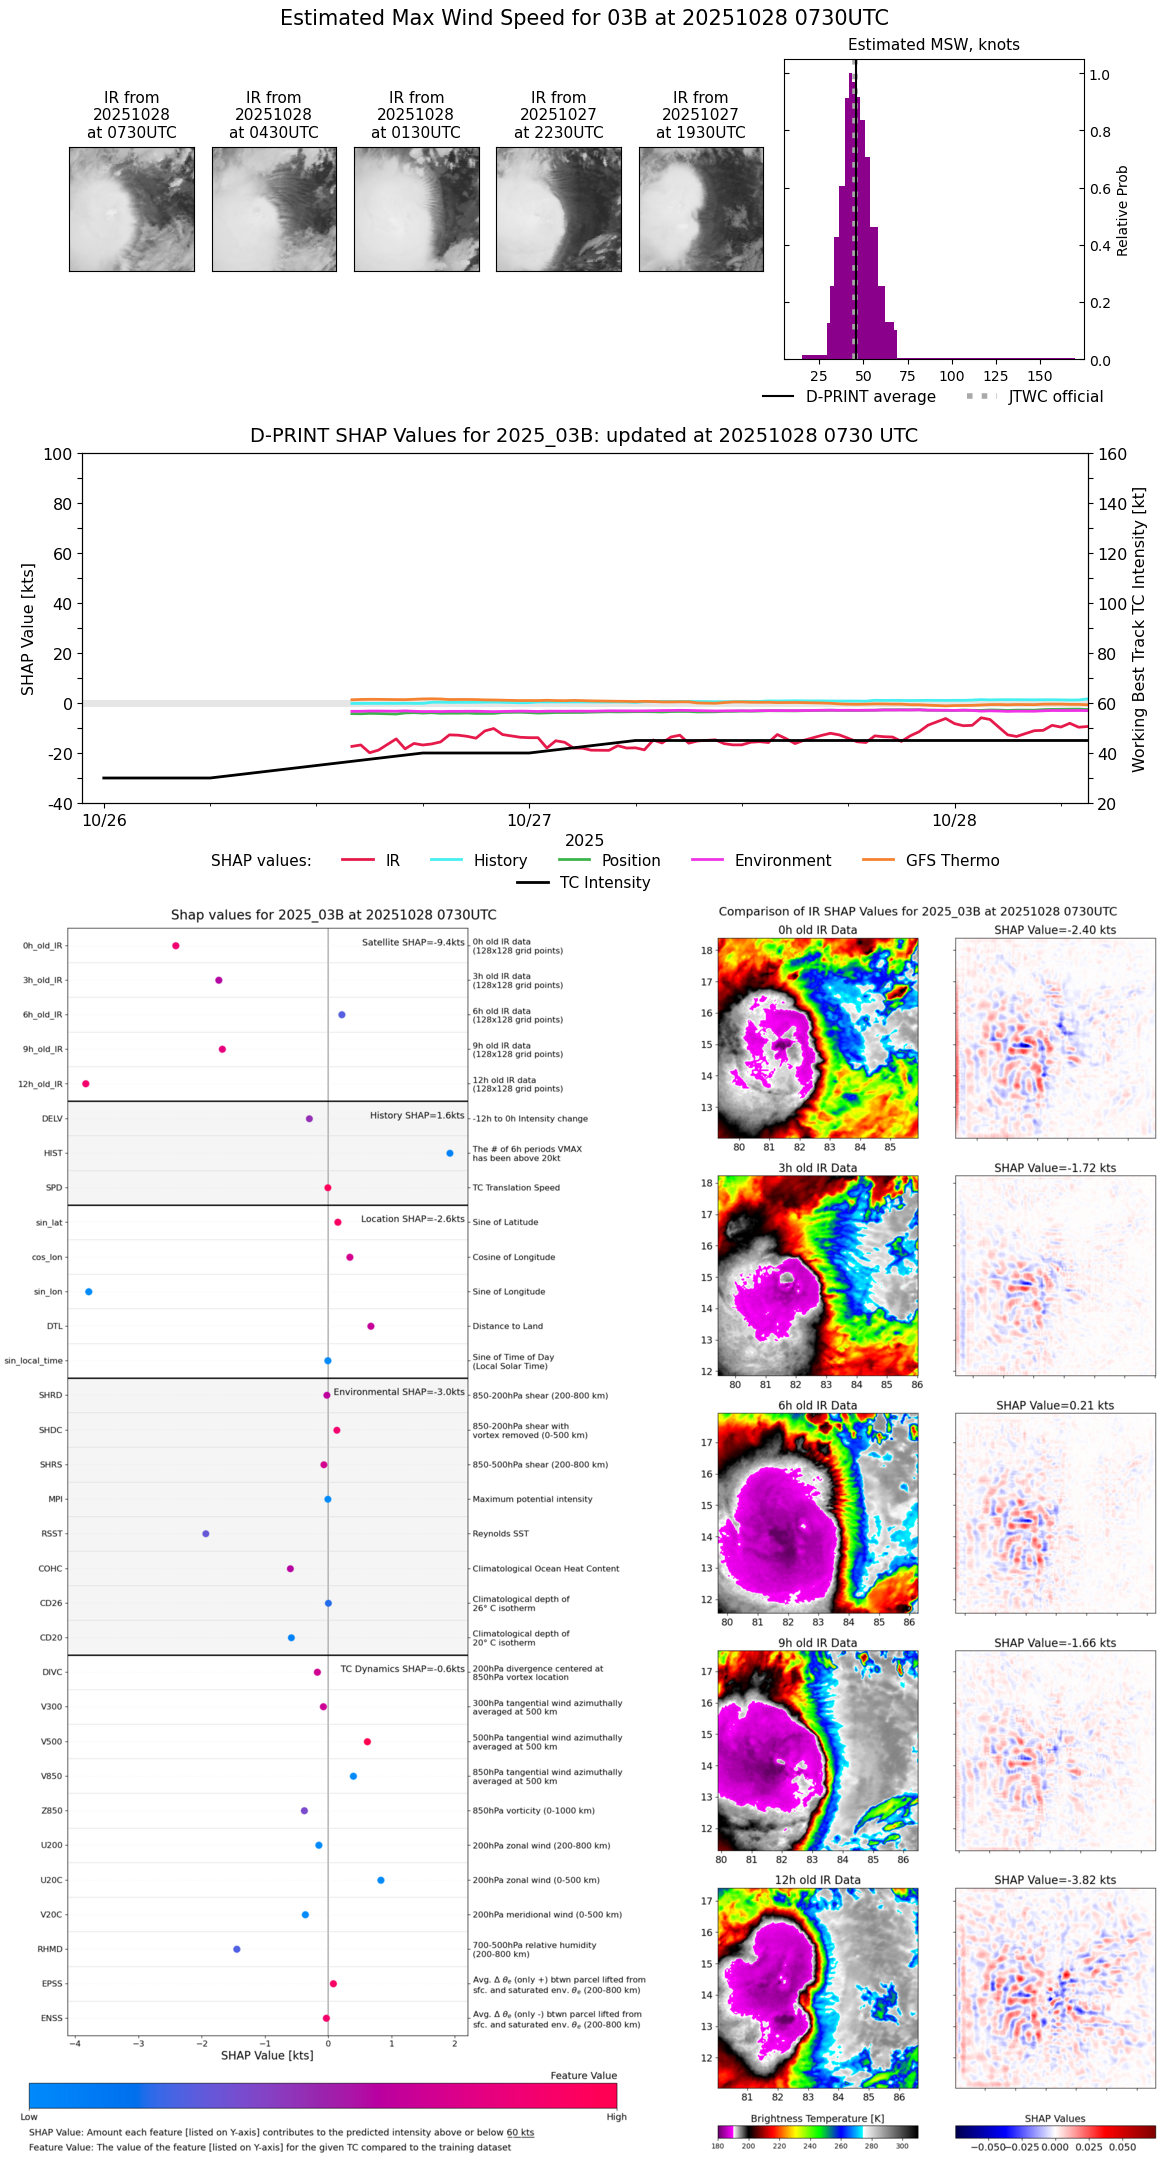Click the 0h_old_IR data point
The image size is (1168, 2158).
coord(176,945)
